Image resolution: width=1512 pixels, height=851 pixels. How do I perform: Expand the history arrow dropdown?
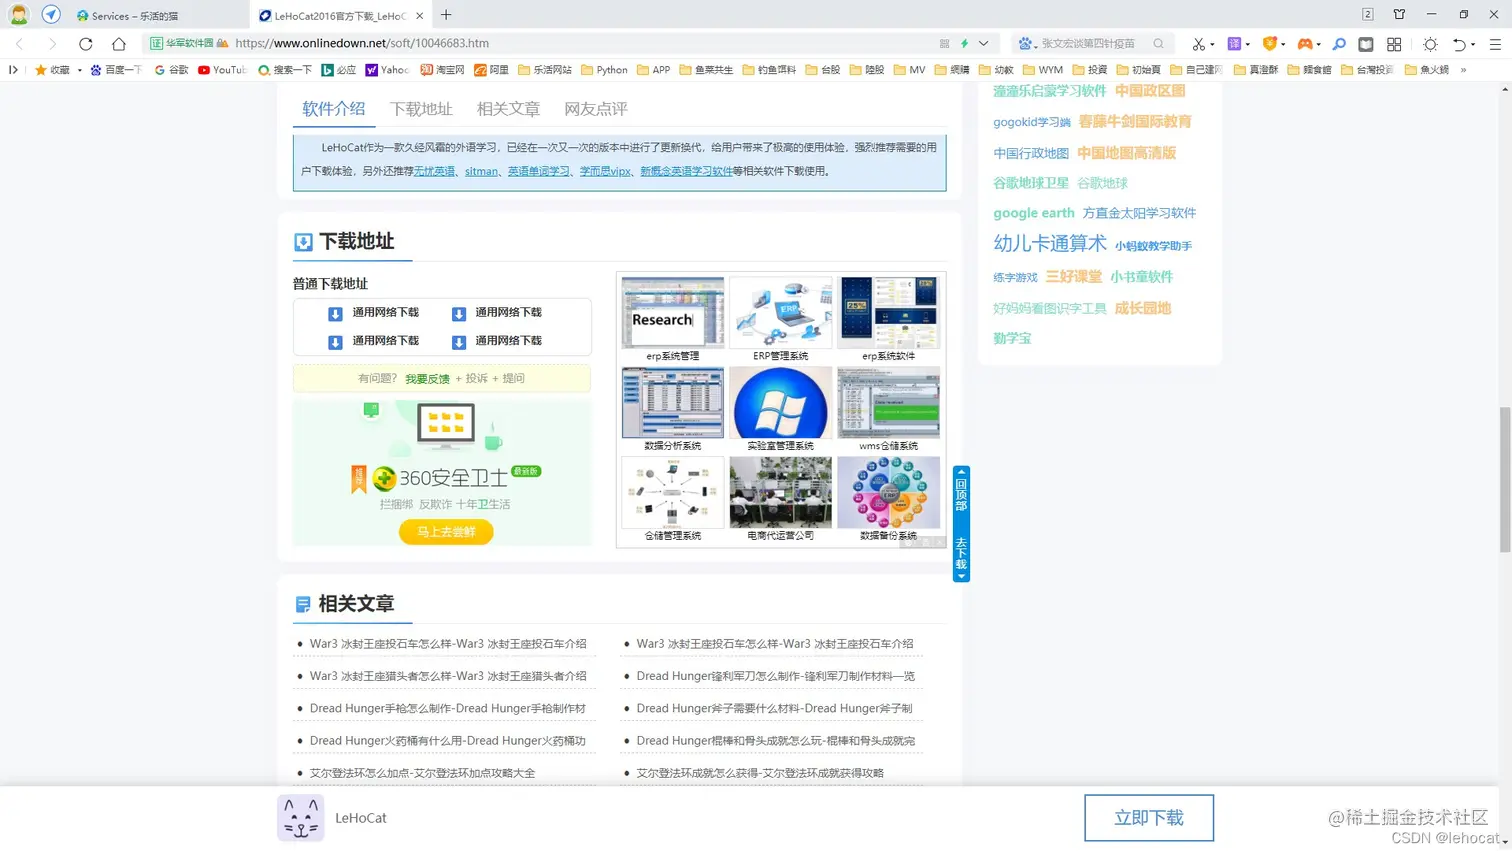[x=1473, y=43]
